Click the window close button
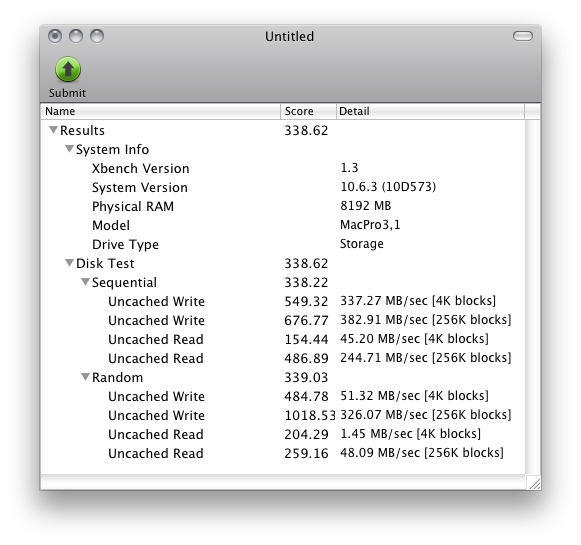581x545 pixels. tap(55, 36)
